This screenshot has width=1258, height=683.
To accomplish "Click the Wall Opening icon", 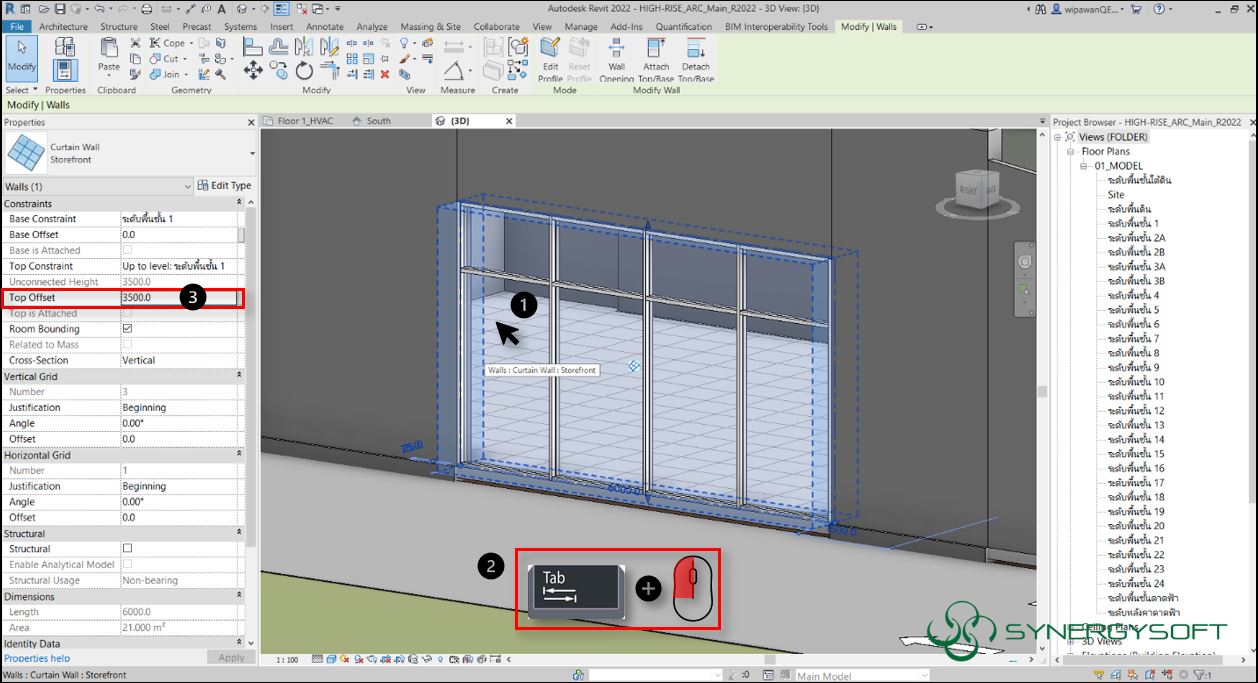I will click(x=617, y=58).
